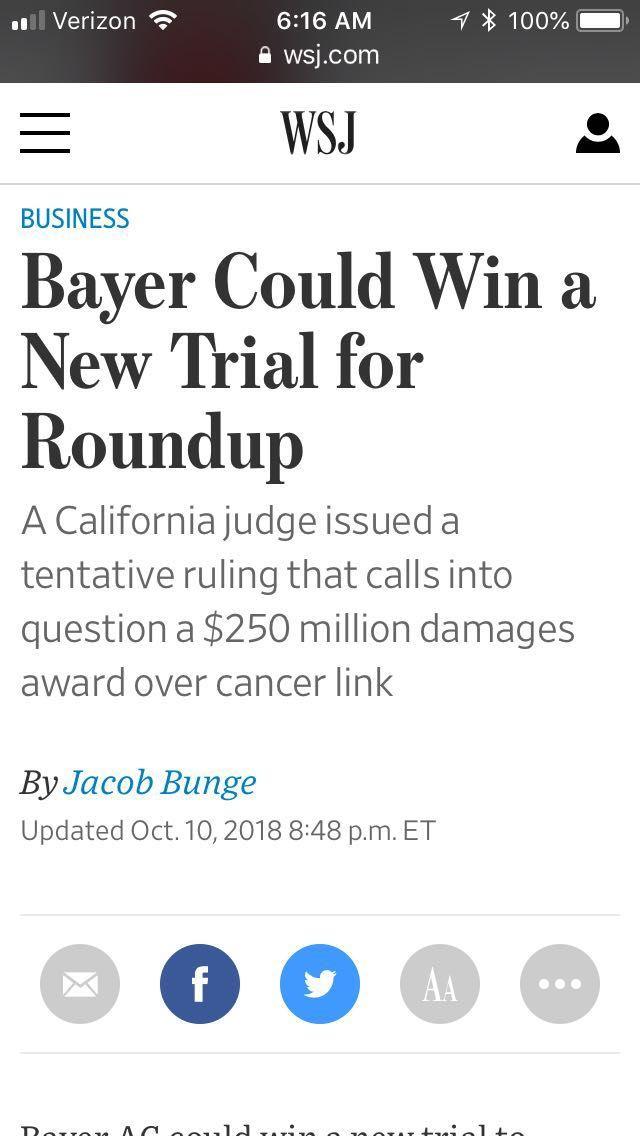
Task: Tap the California judge subheadline text
Action: (x=297, y=602)
